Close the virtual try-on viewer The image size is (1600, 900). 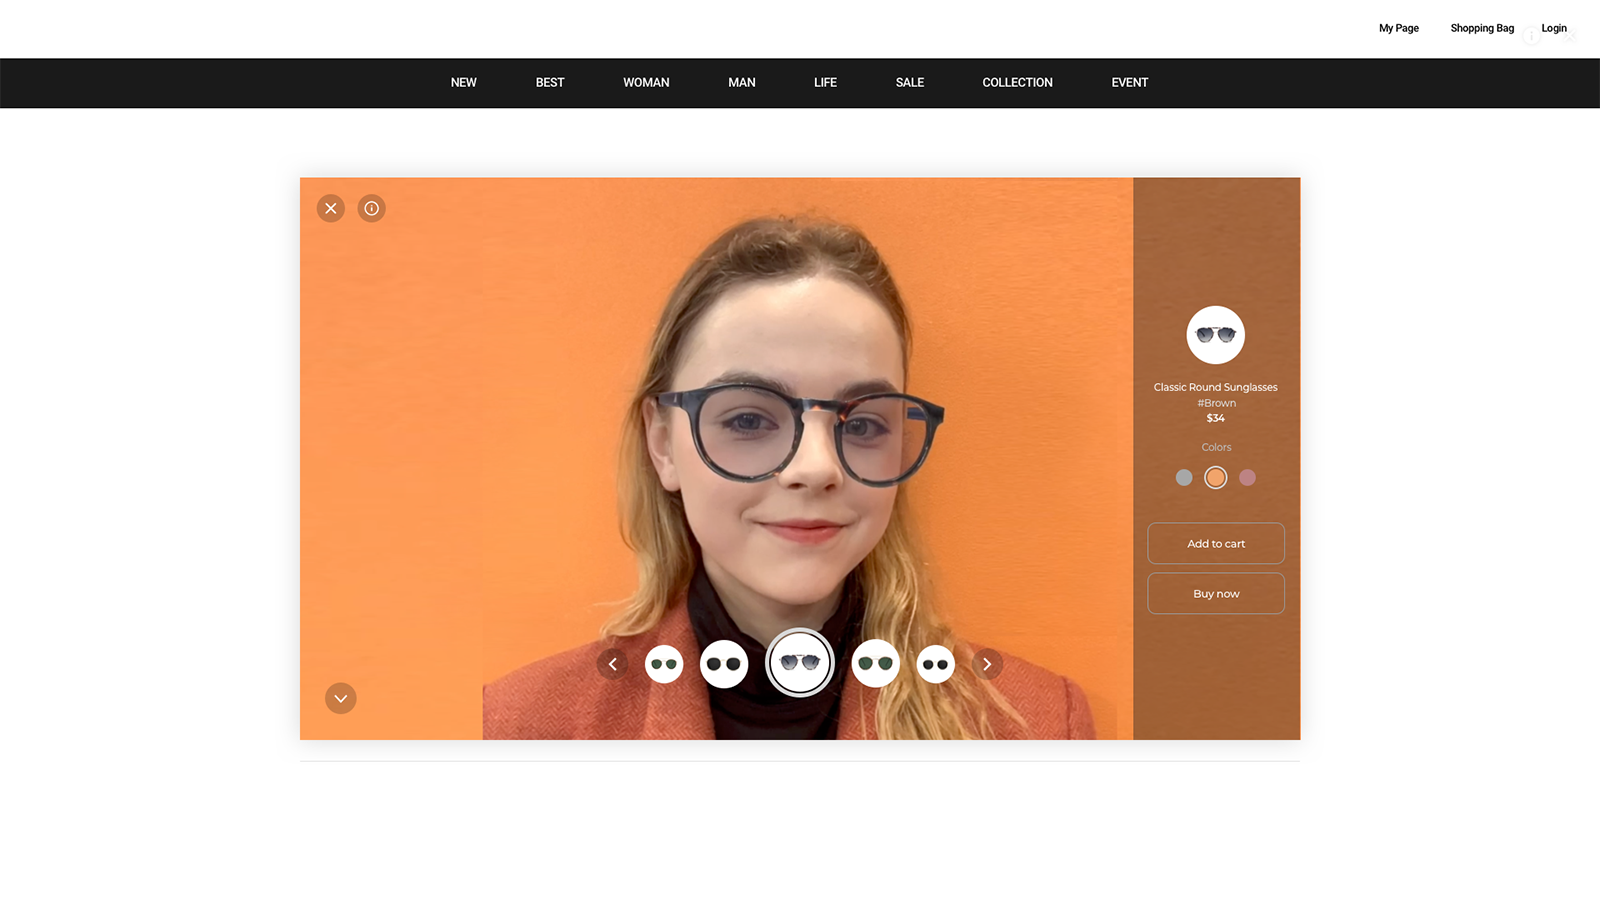[331, 208]
